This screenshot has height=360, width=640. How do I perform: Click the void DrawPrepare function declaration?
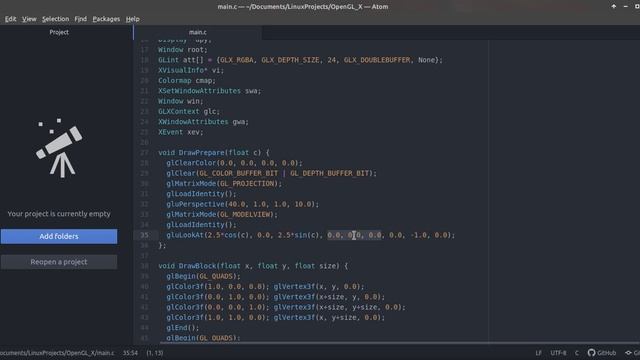213,153
